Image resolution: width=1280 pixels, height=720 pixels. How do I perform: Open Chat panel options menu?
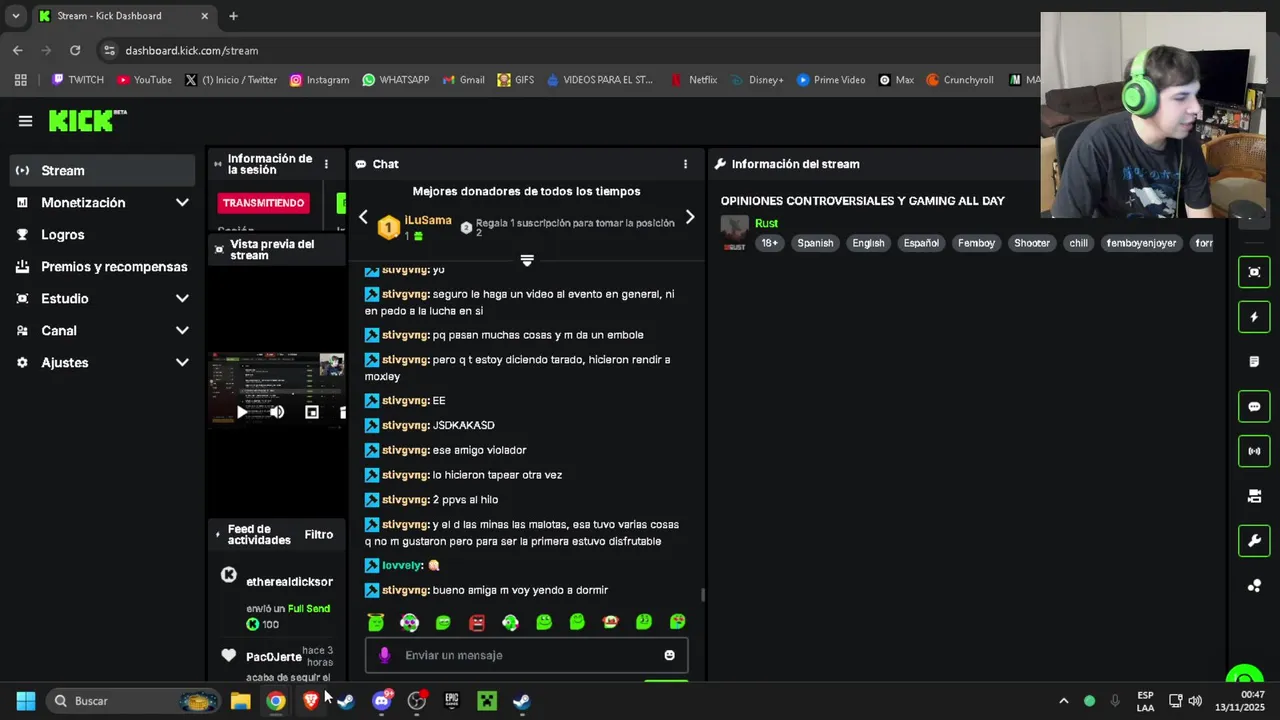click(x=685, y=164)
